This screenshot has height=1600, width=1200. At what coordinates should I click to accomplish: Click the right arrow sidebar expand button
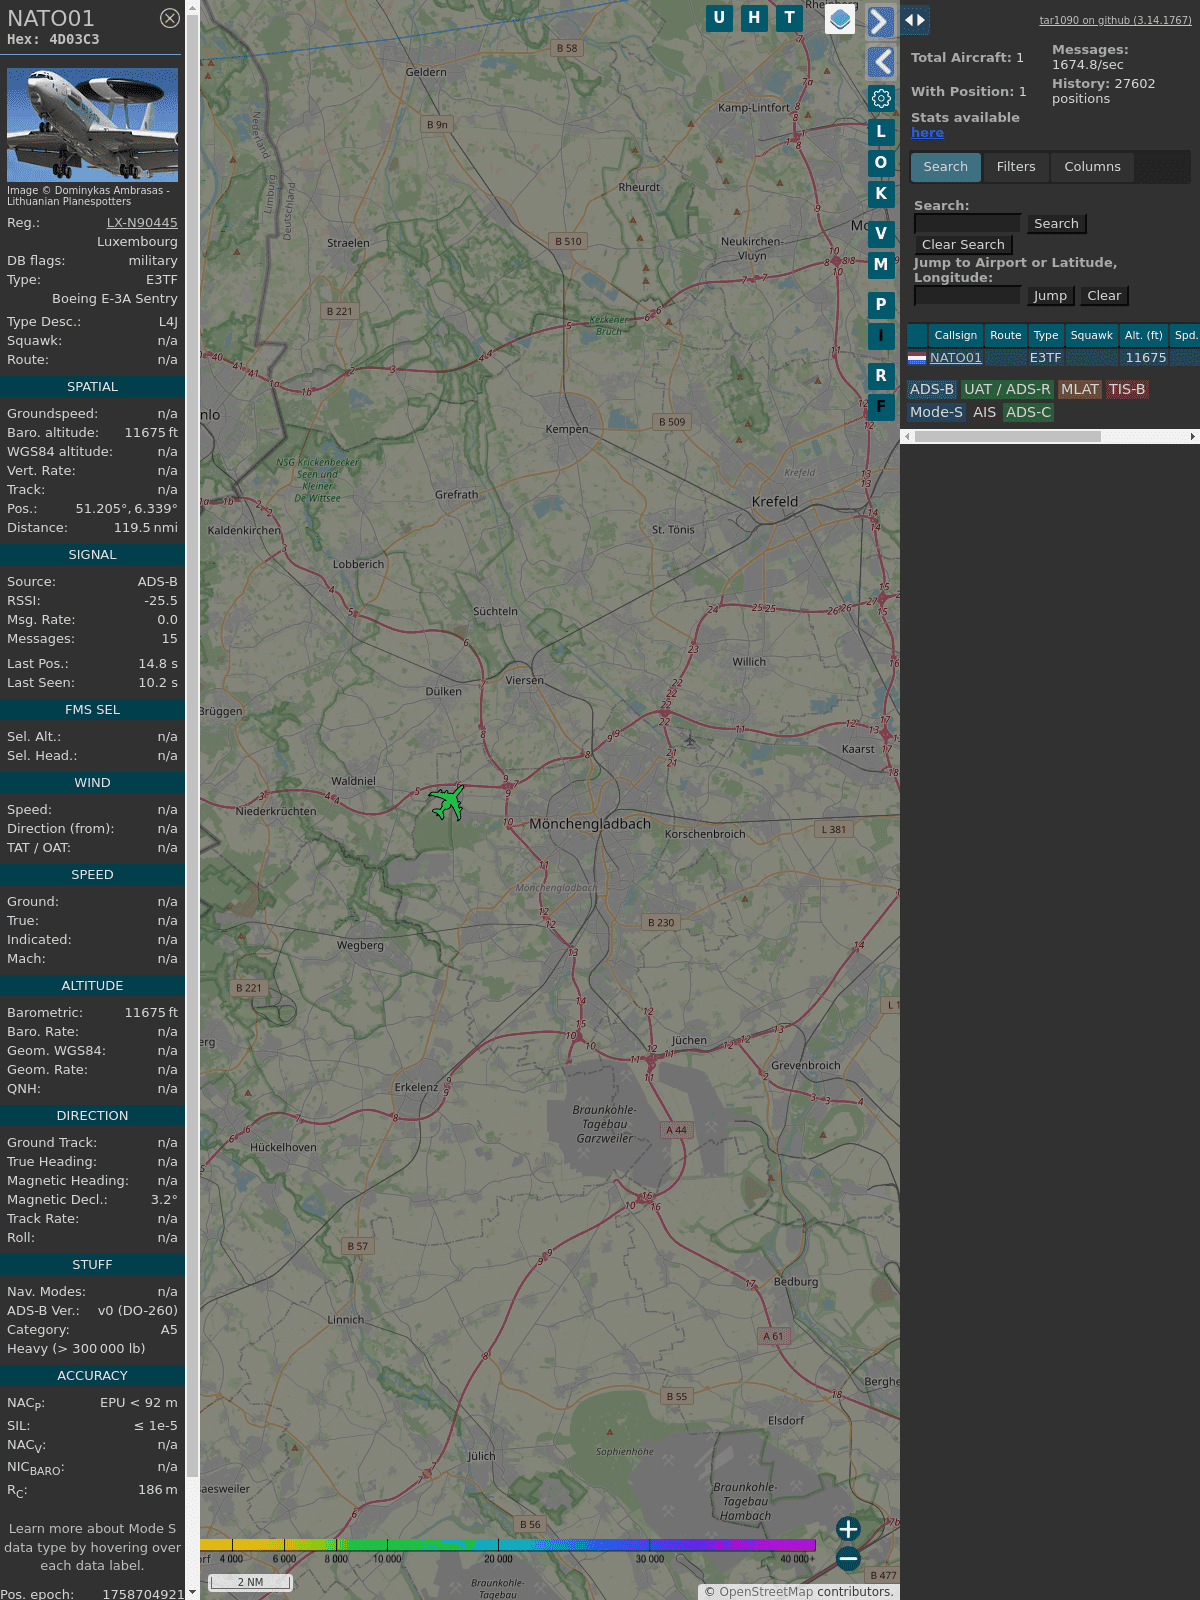(880, 22)
